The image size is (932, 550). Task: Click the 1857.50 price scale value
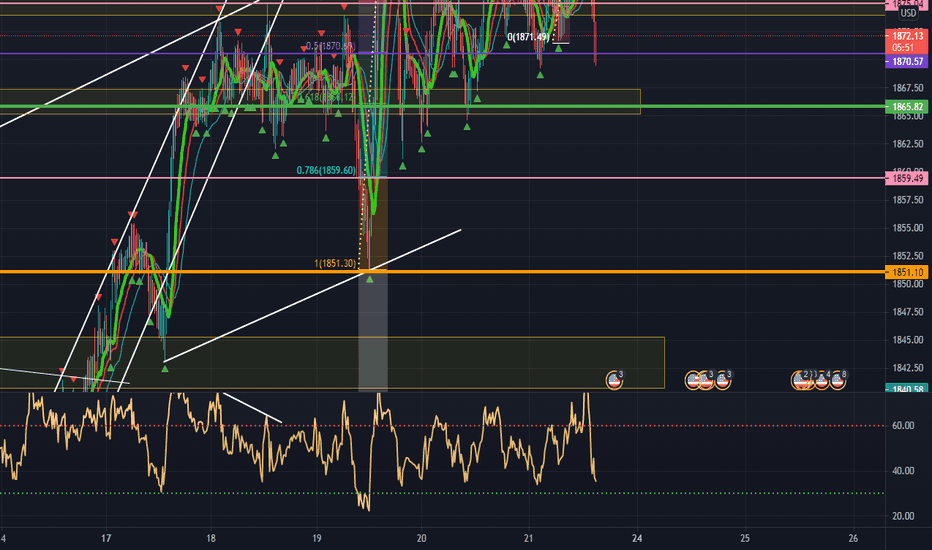(x=908, y=200)
